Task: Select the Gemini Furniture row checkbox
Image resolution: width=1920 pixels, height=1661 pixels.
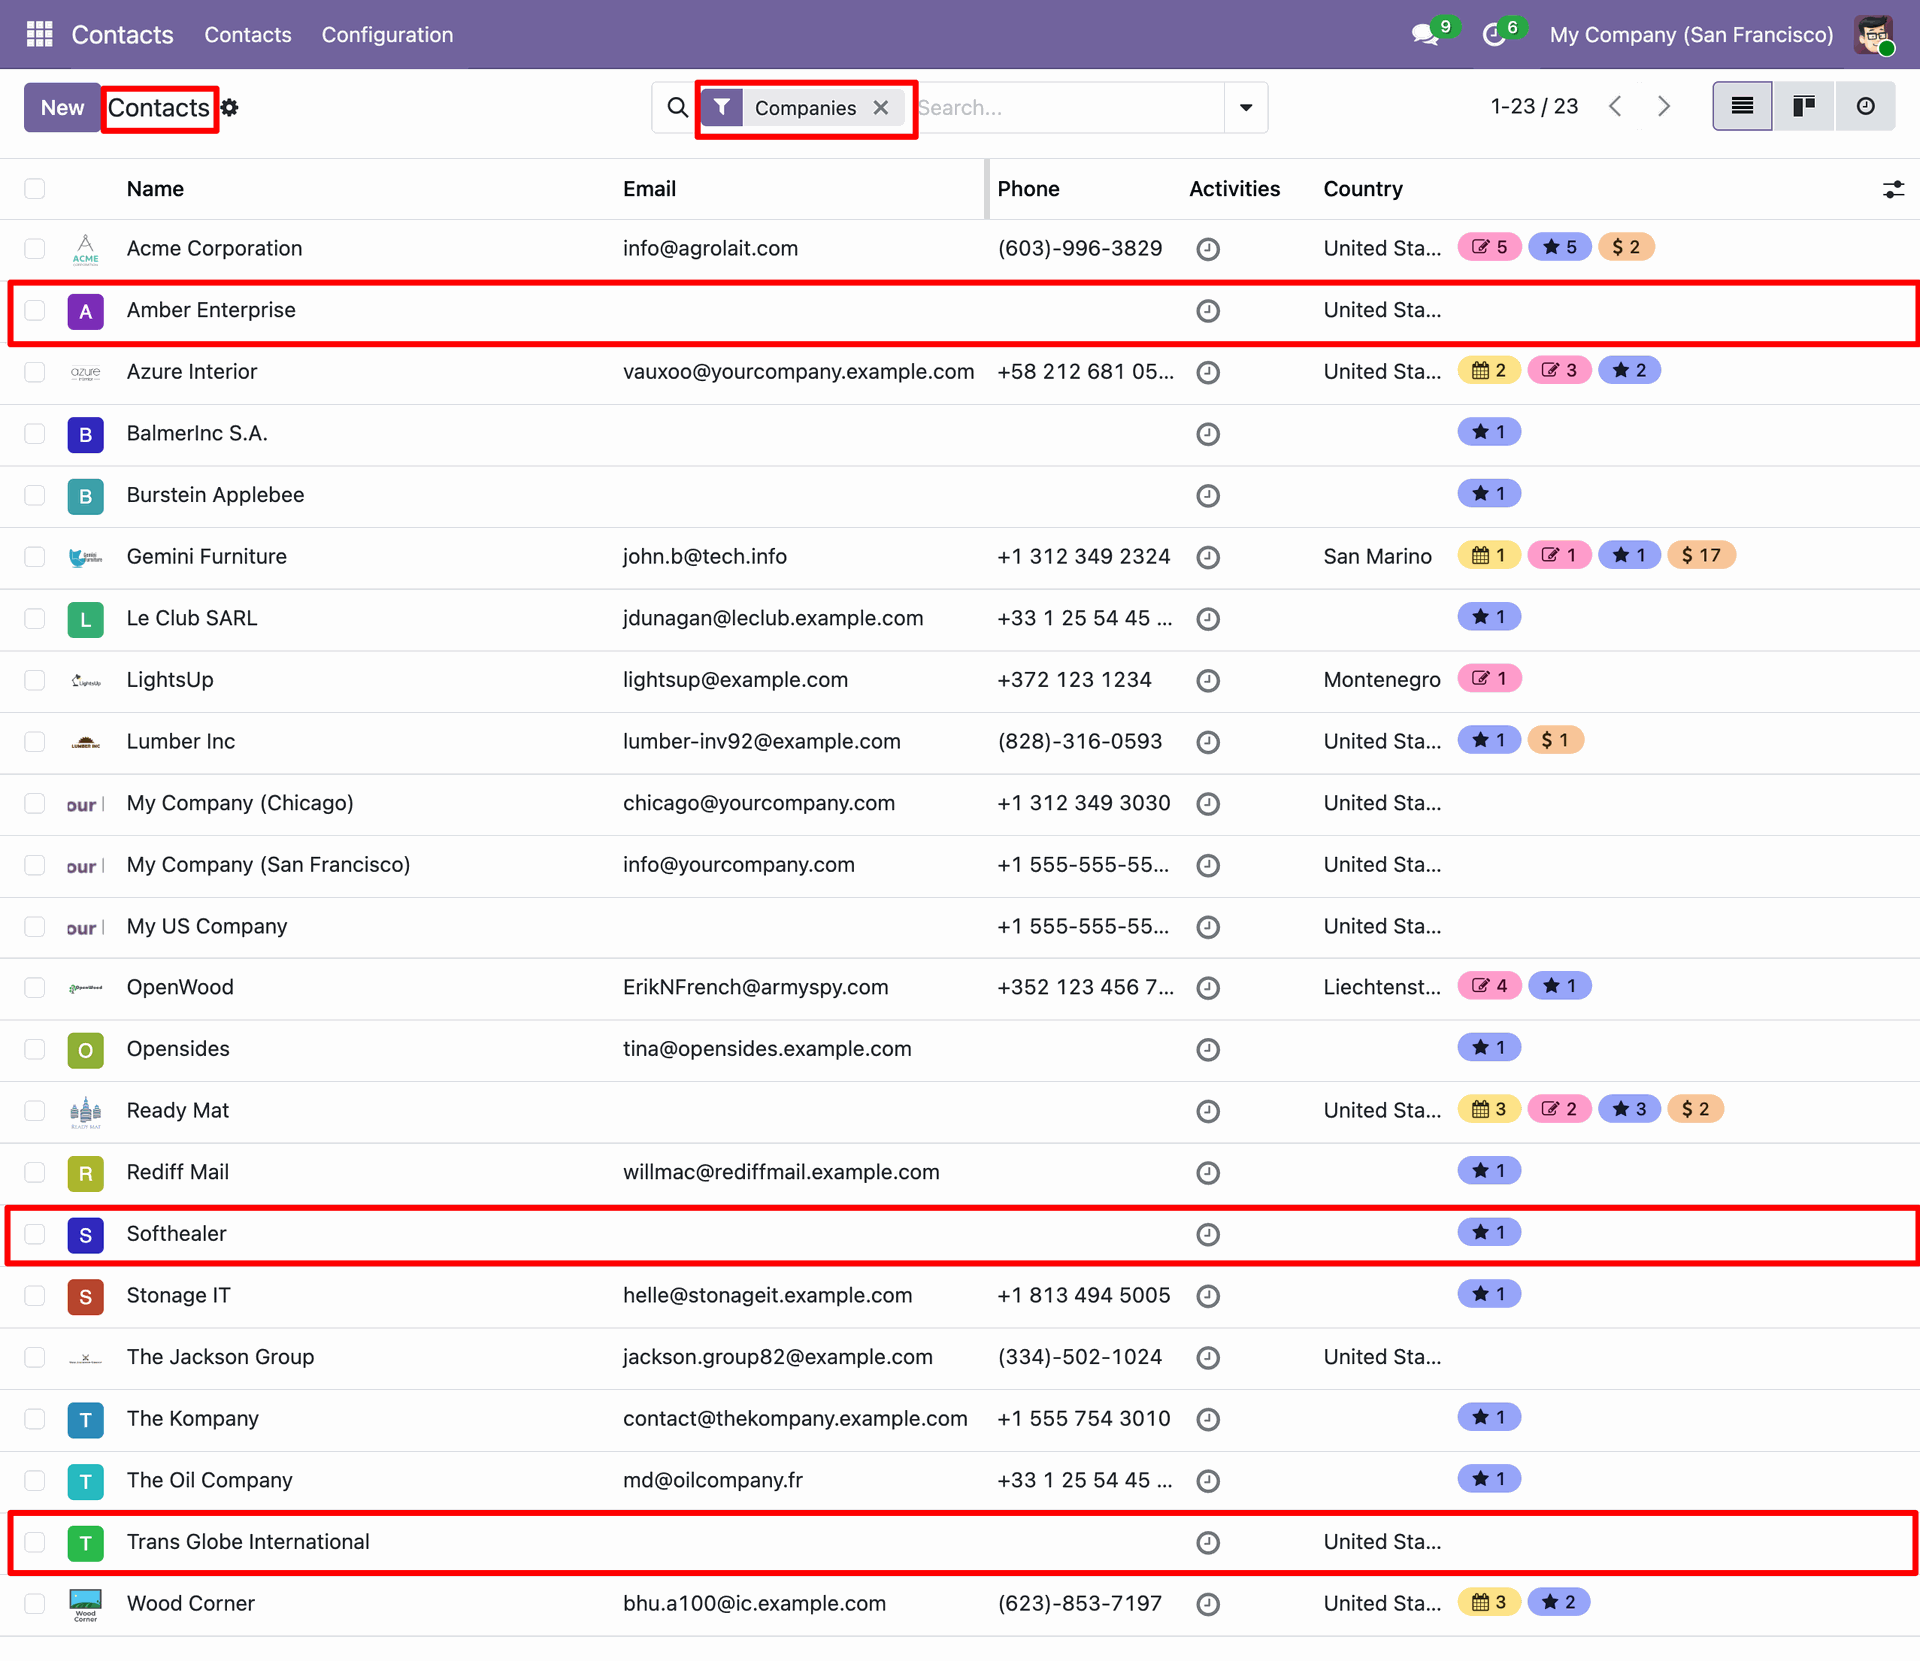Action: 35,557
